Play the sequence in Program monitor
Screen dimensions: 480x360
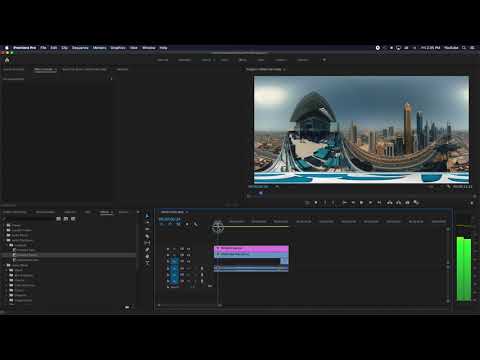[361, 202]
